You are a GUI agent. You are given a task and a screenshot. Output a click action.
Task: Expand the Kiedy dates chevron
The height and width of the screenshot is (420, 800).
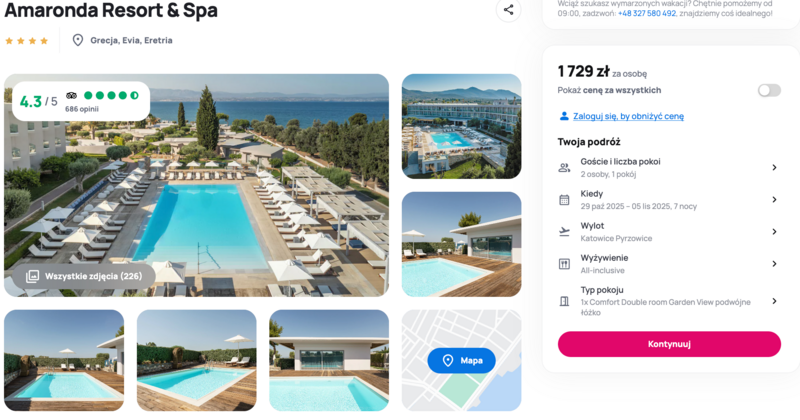(774, 200)
